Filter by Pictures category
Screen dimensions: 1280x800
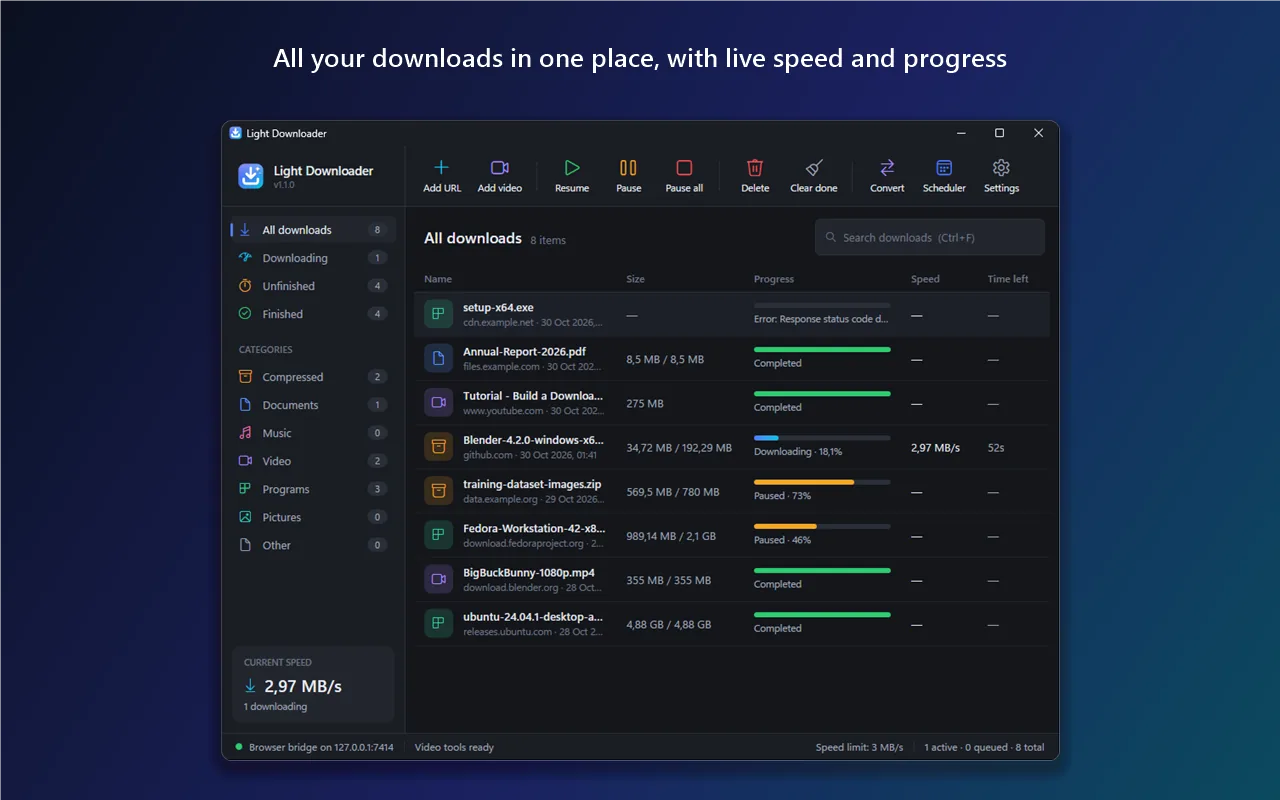(313, 517)
